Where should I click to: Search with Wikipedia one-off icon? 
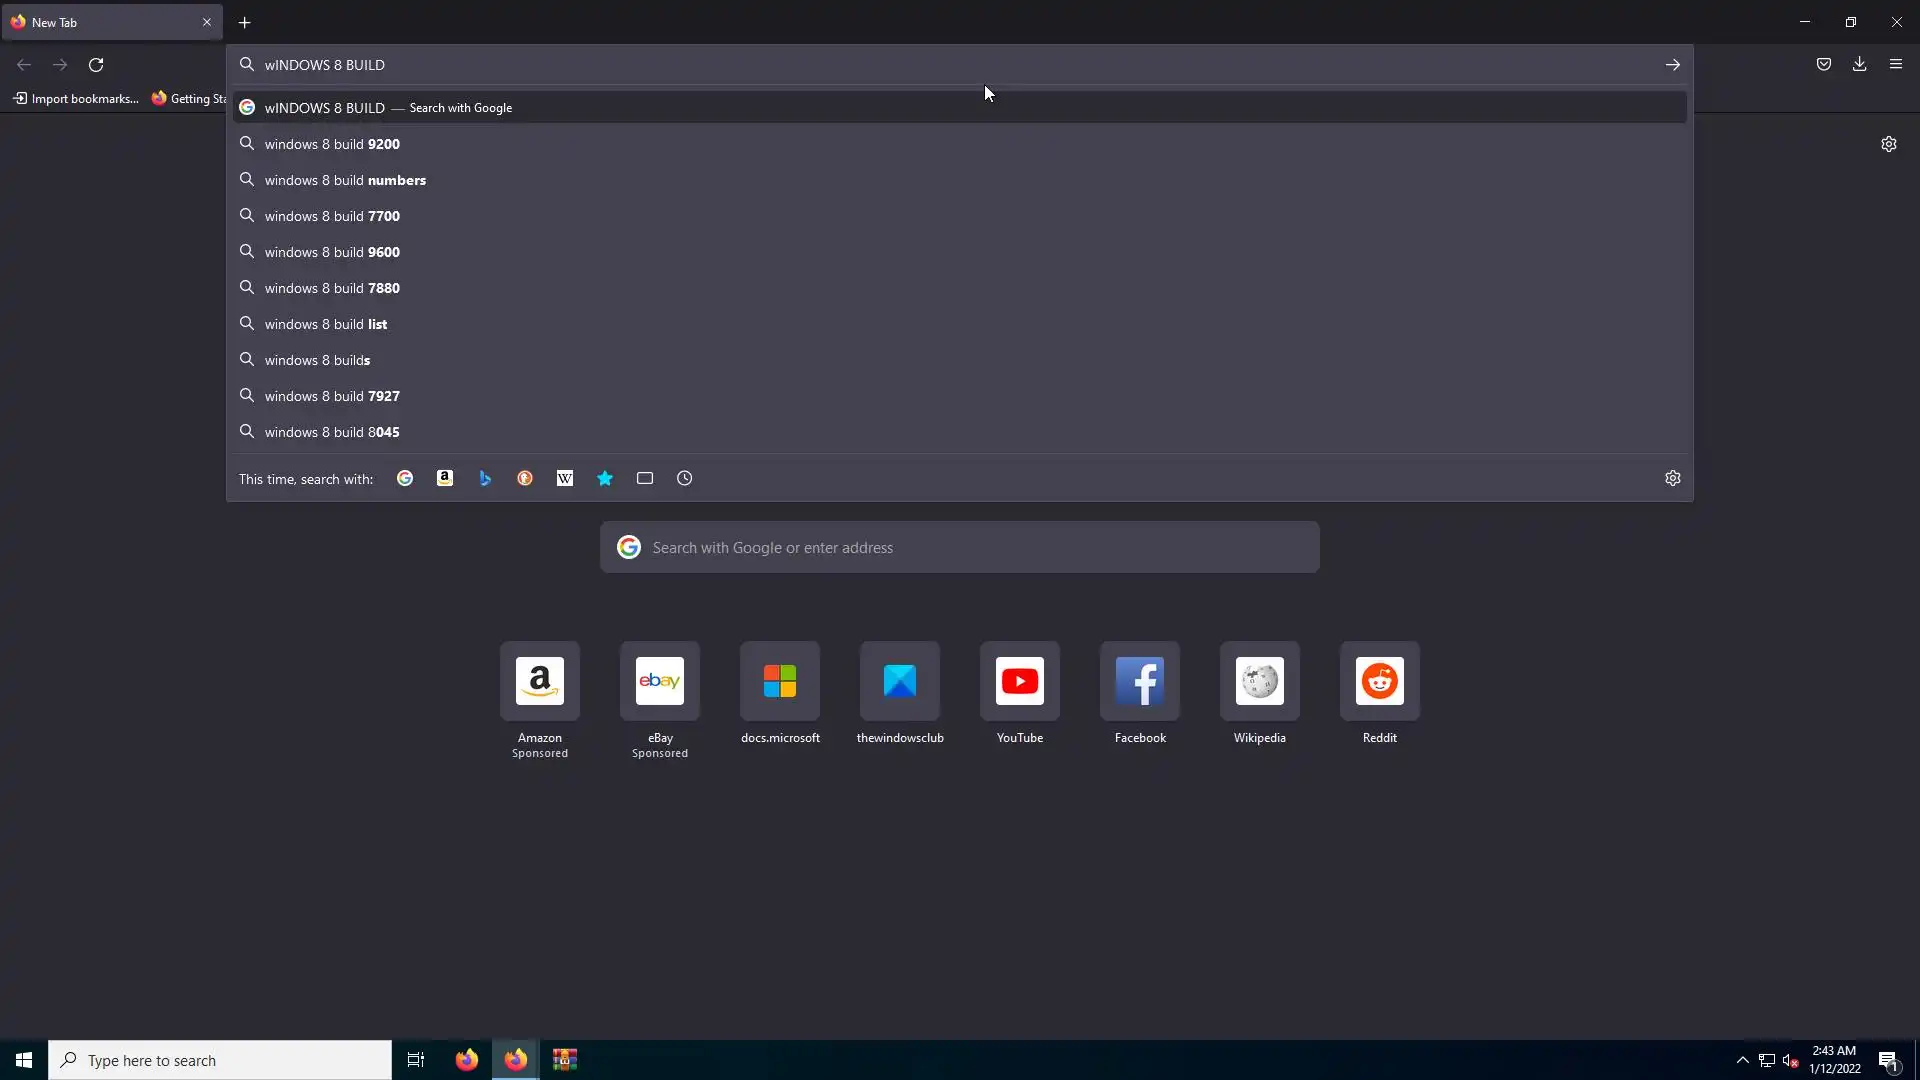click(565, 479)
